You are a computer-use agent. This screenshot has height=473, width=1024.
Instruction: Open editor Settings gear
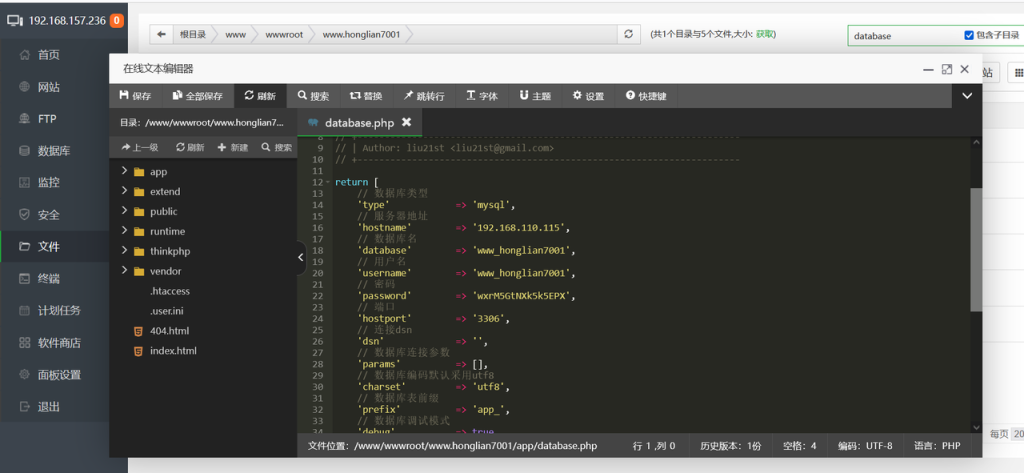(587, 96)
